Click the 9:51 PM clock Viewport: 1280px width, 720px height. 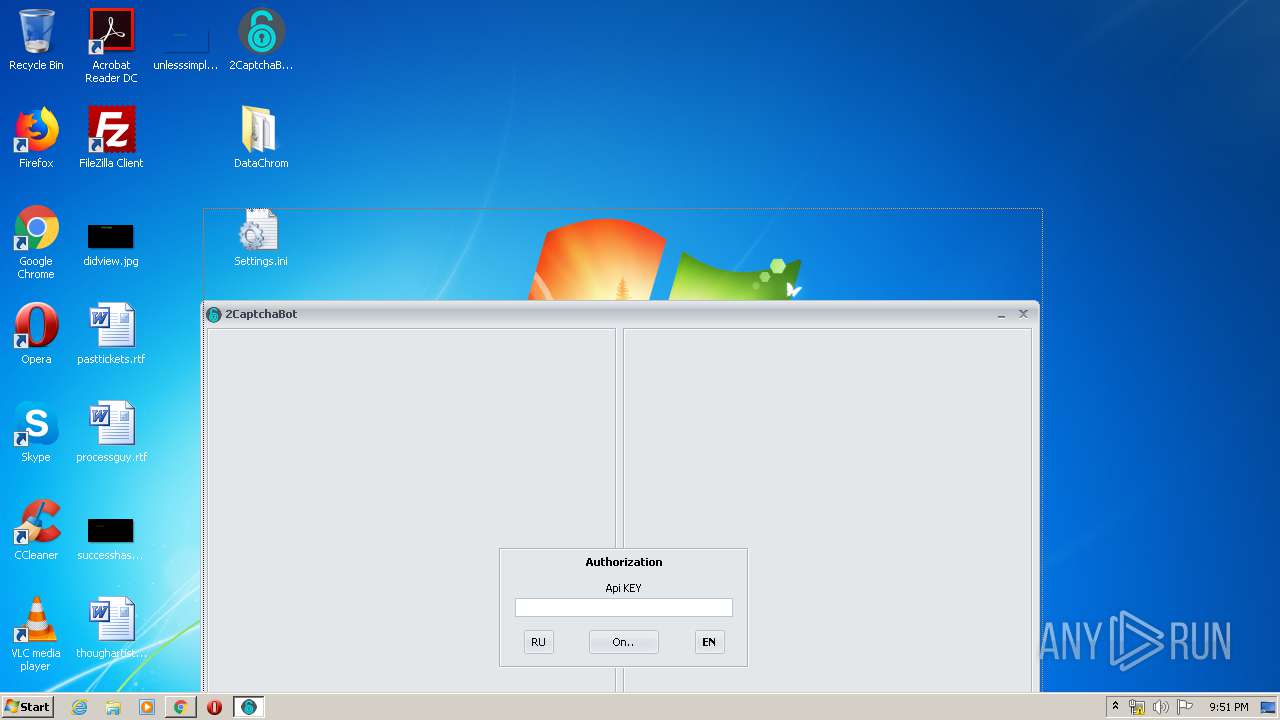point(1228,707)
